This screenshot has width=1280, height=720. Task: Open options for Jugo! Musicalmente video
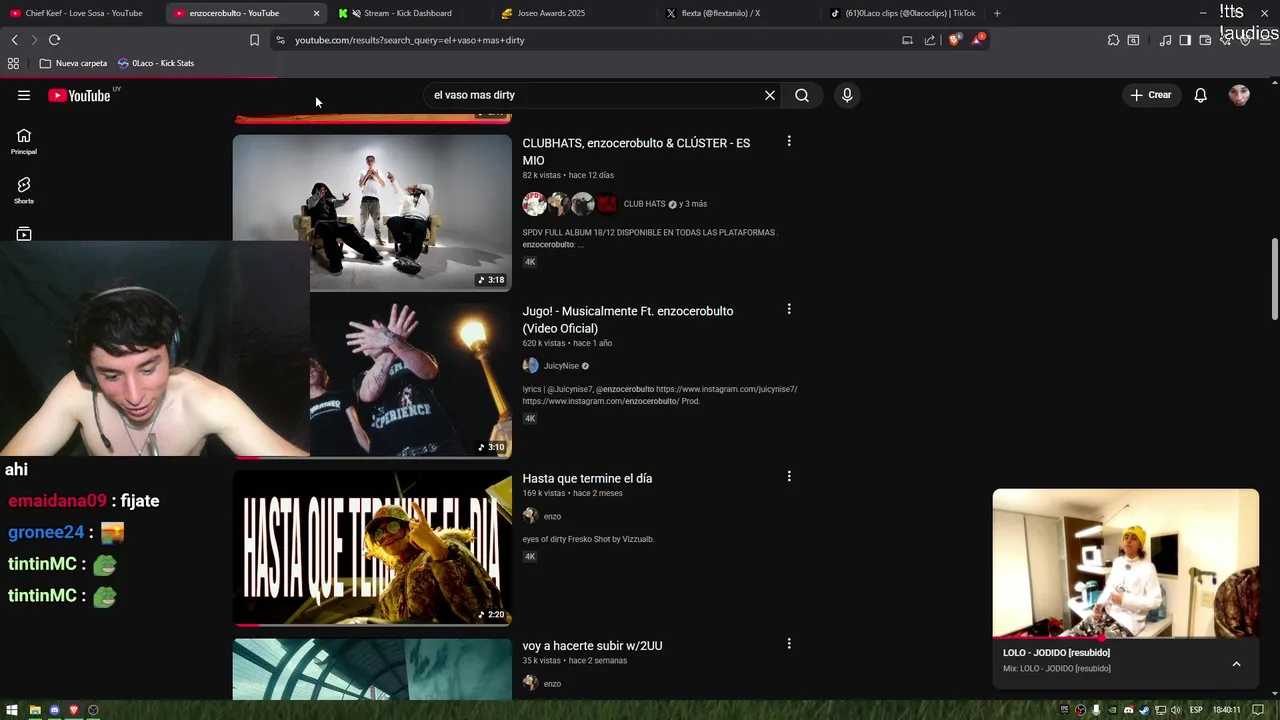(x=789, y=309)
